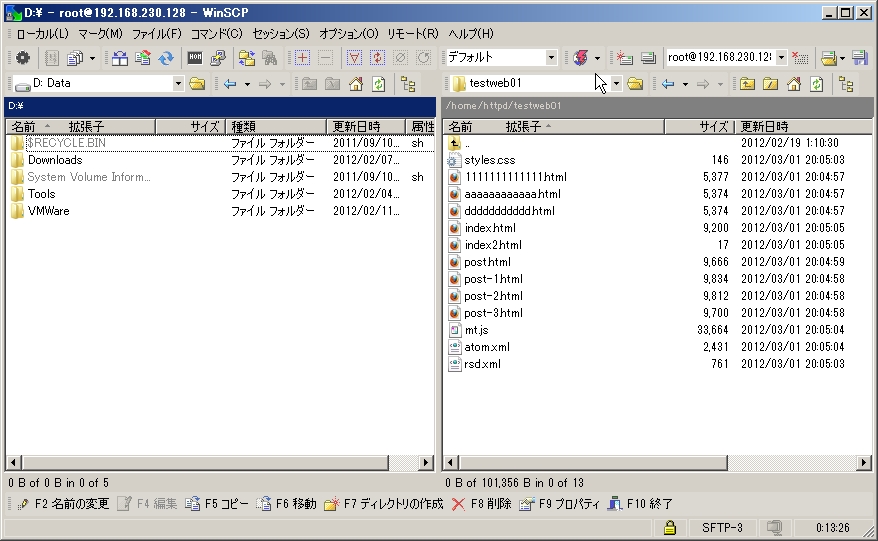Click the Synchronize Browsing folders icon

click(x=246, y=57)
